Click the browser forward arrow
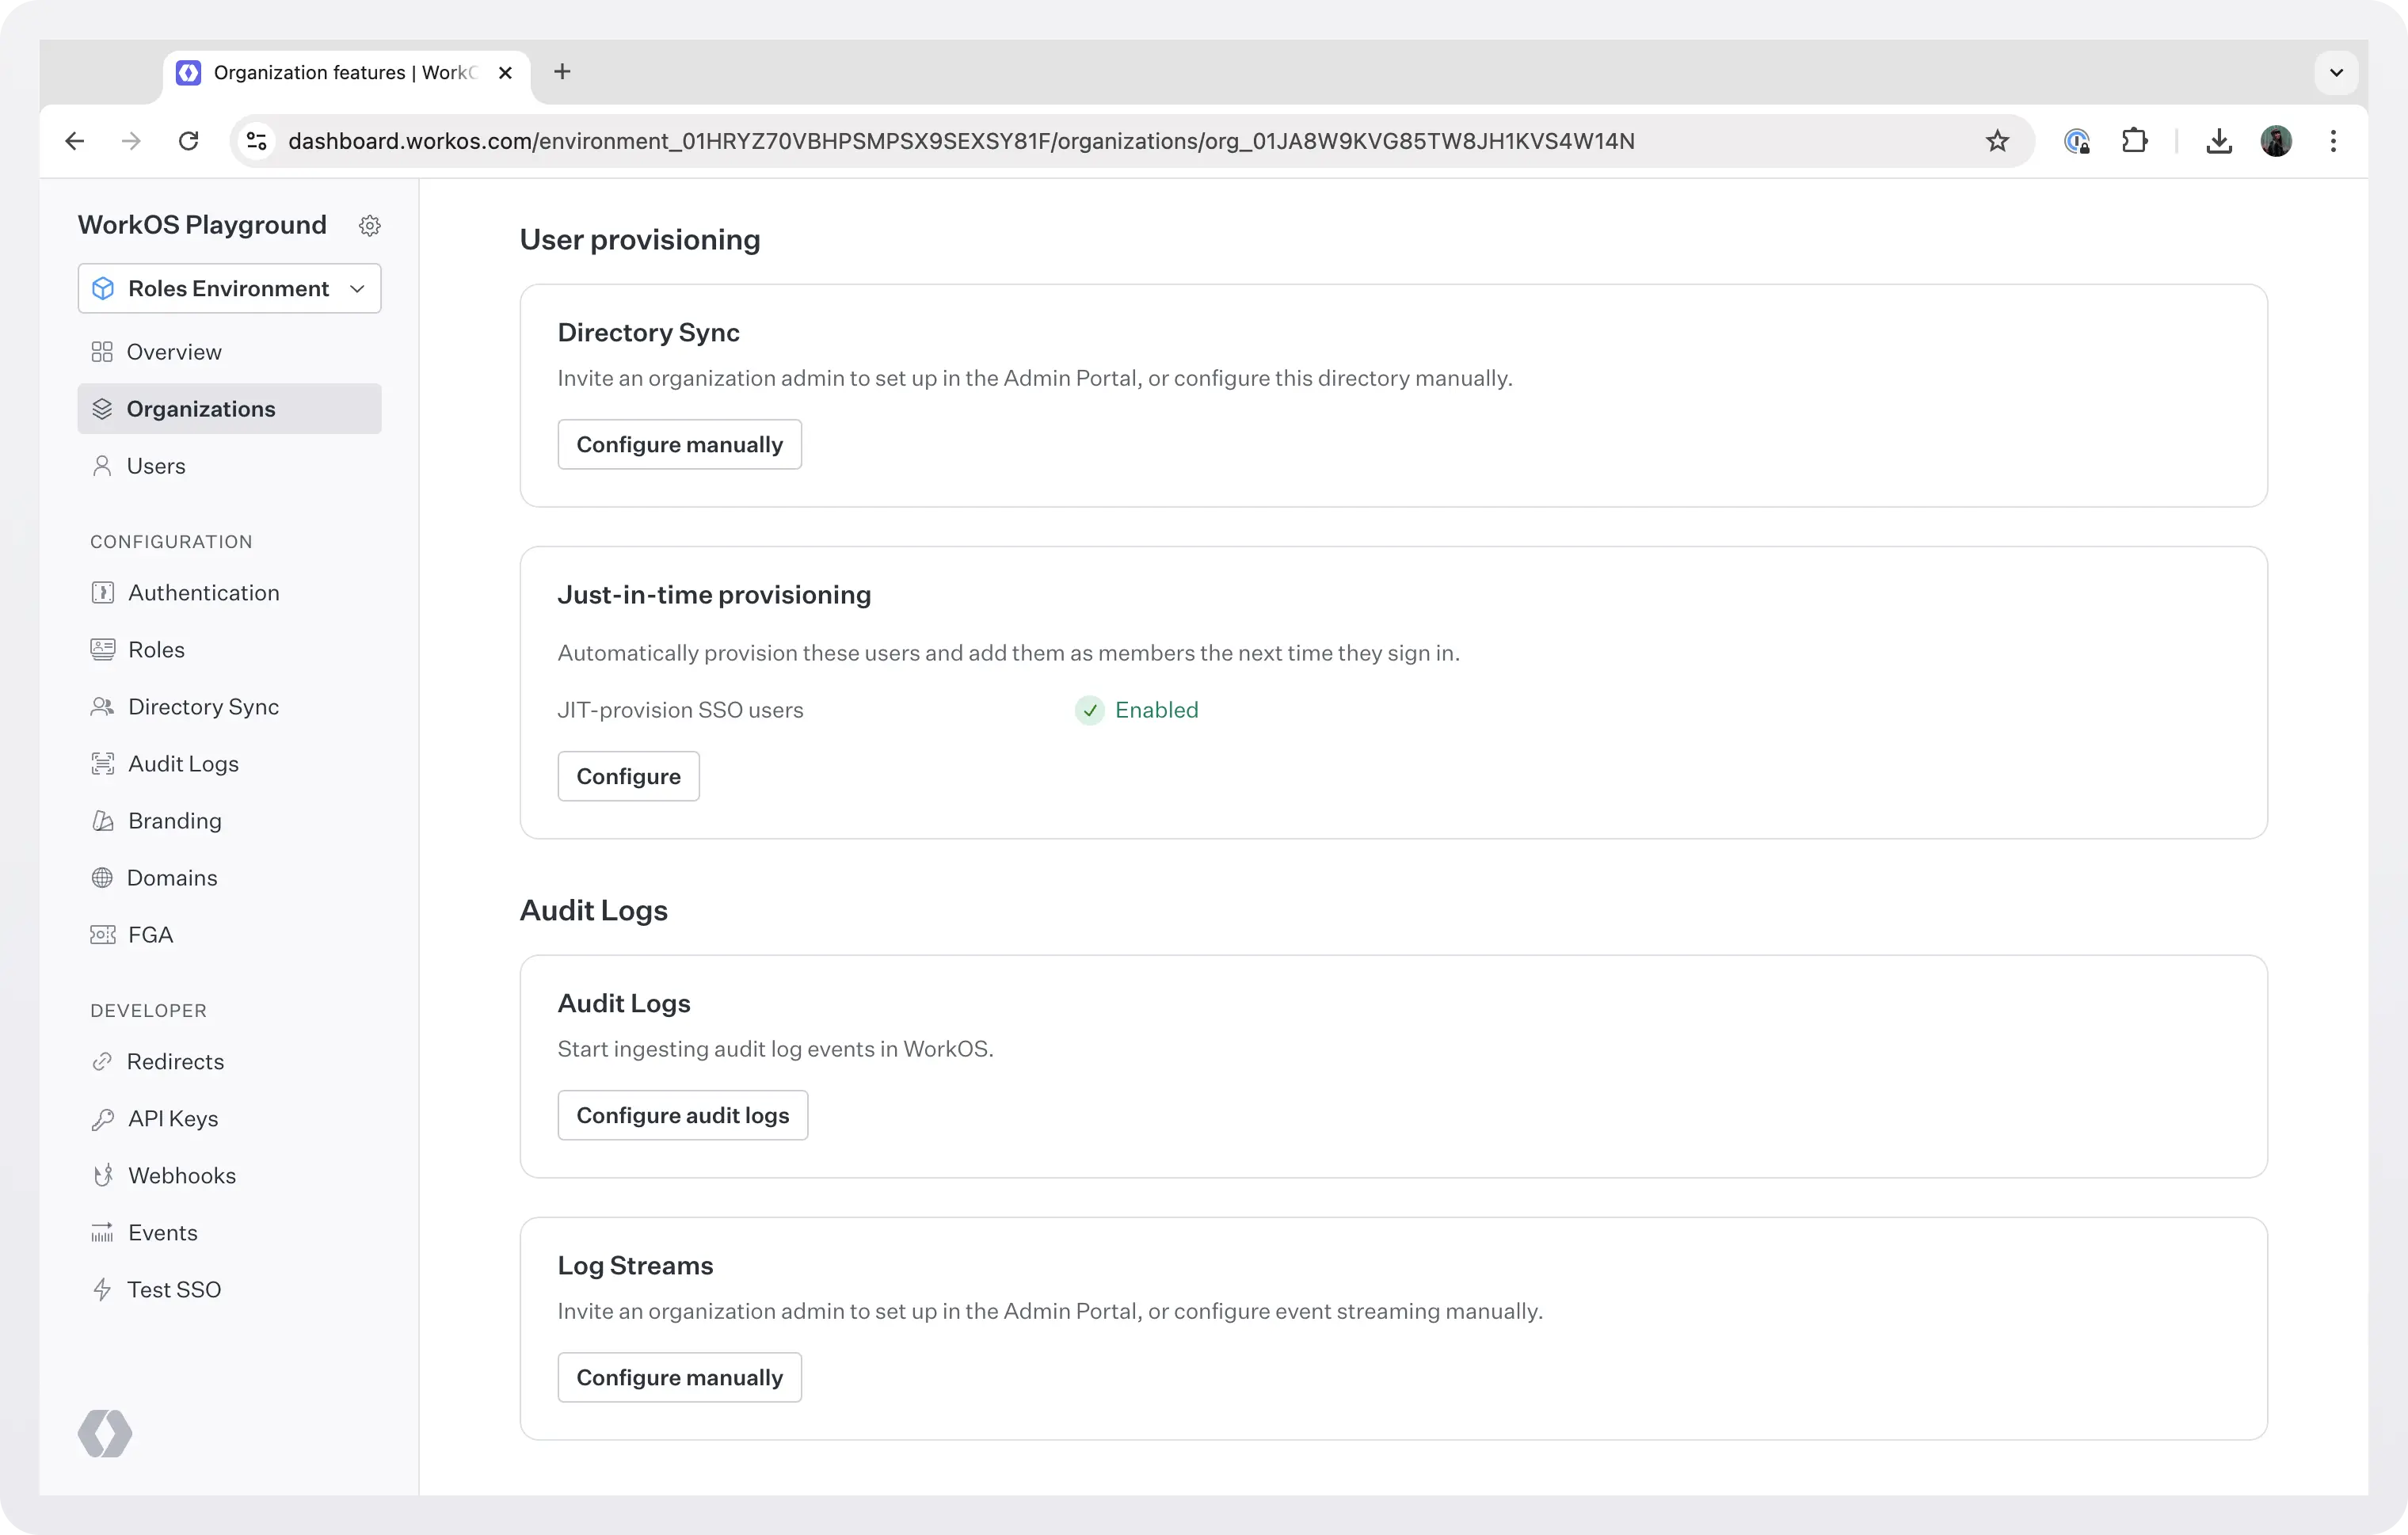 click(x=131, y=141)
